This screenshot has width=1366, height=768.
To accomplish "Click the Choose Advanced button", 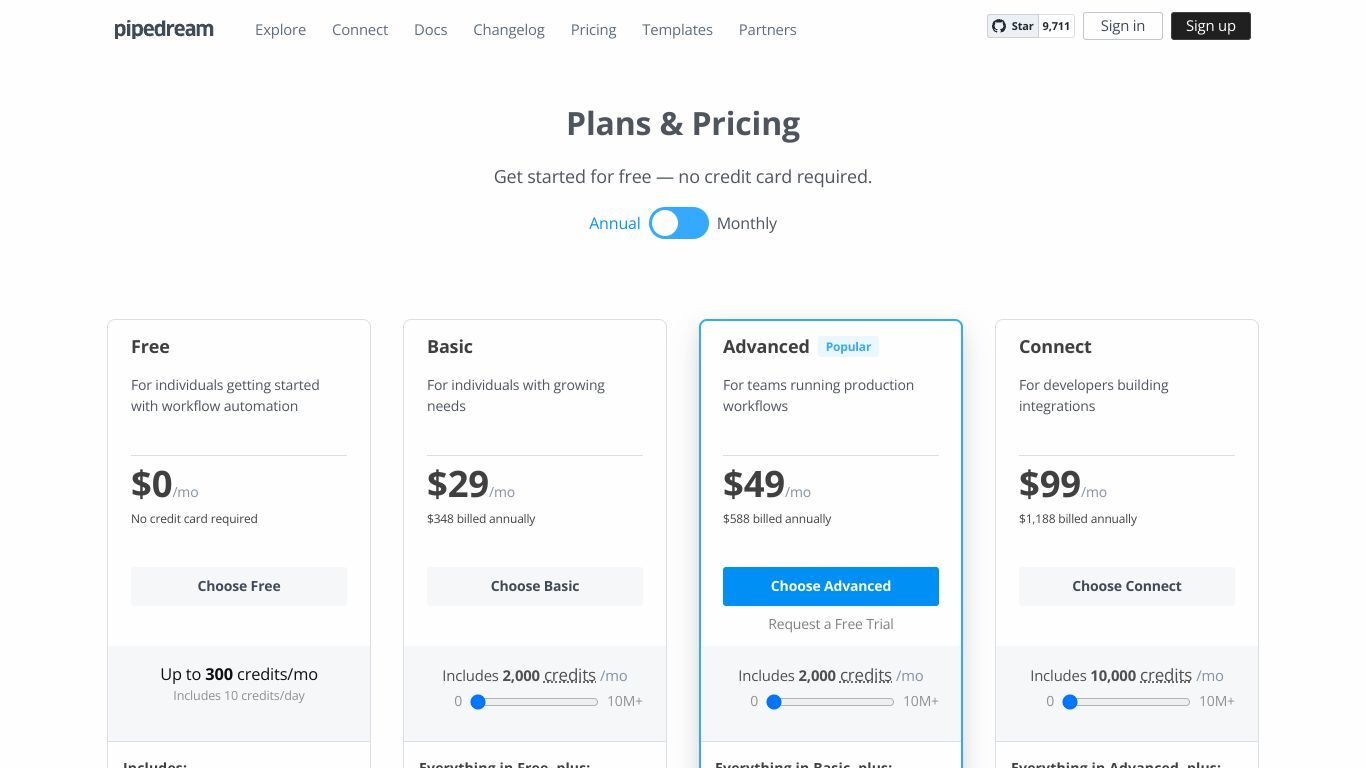I will (x=831, y=586).
